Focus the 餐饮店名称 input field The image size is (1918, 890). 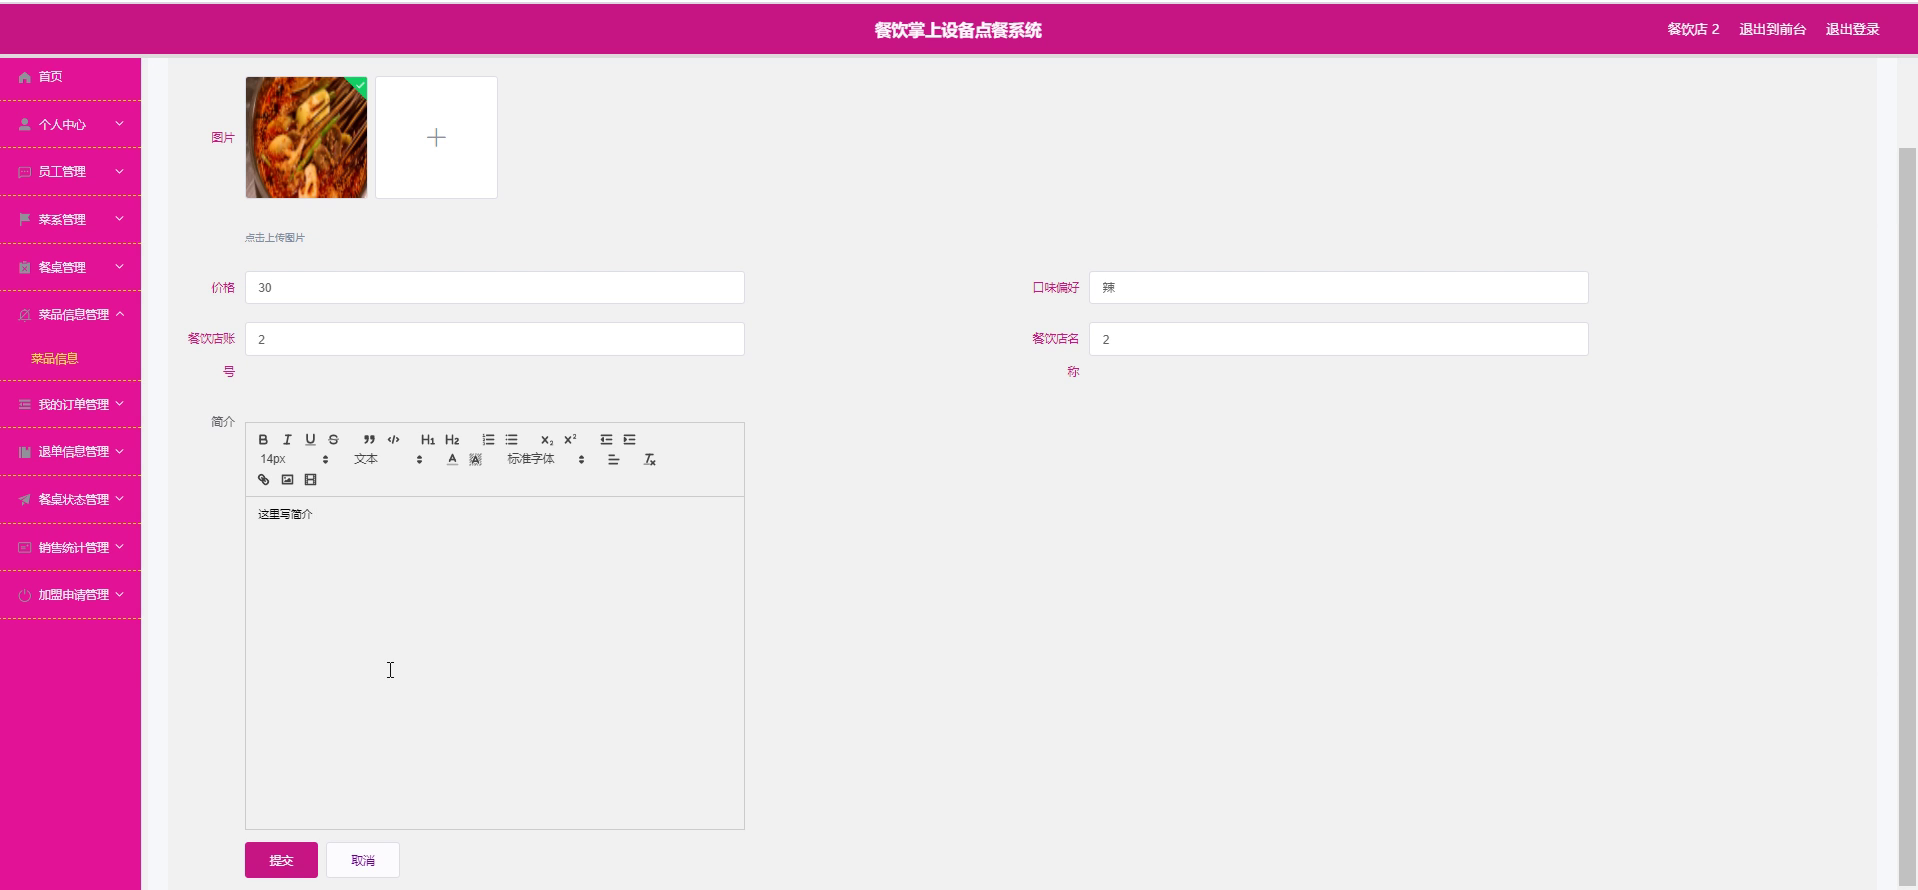(x=1339, y=339)
